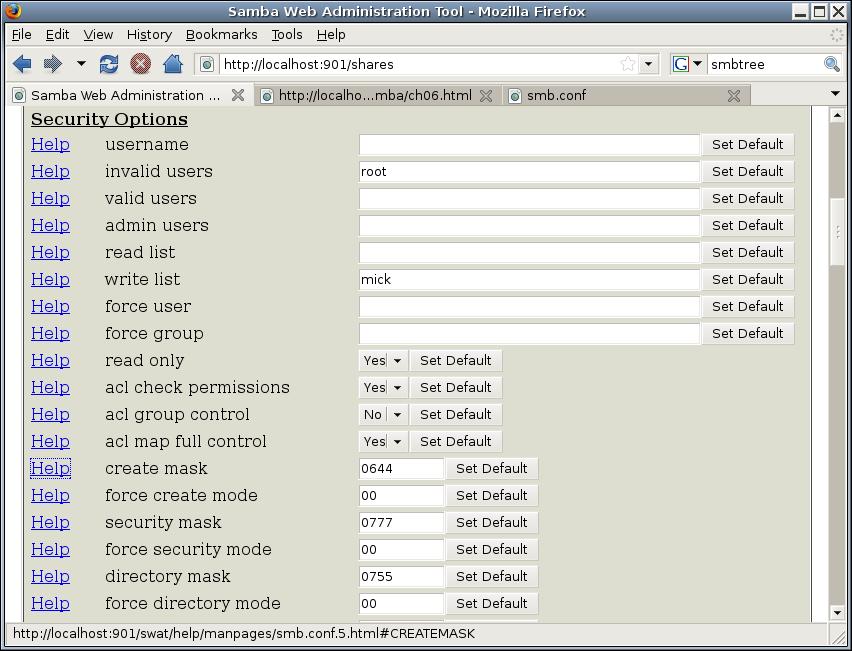The width and height of the screenshot is (852, 651).
Task: Click the search magnifier icon
Action: click(831, 64)
